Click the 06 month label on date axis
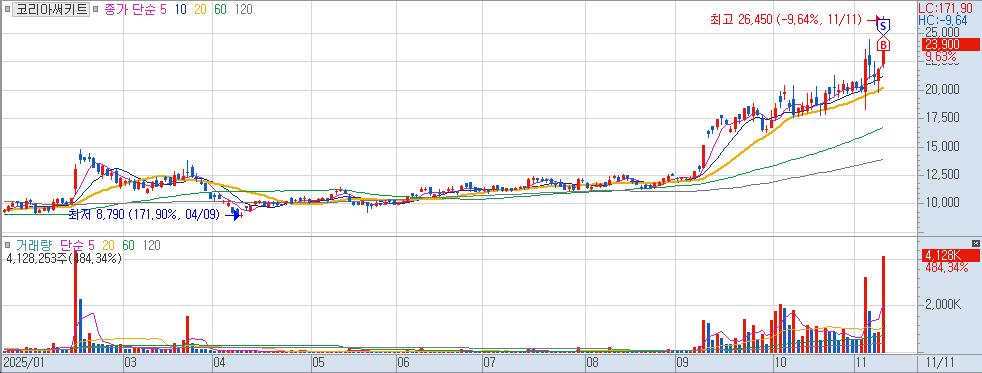The image size is (982, 373). pos(403,363)
